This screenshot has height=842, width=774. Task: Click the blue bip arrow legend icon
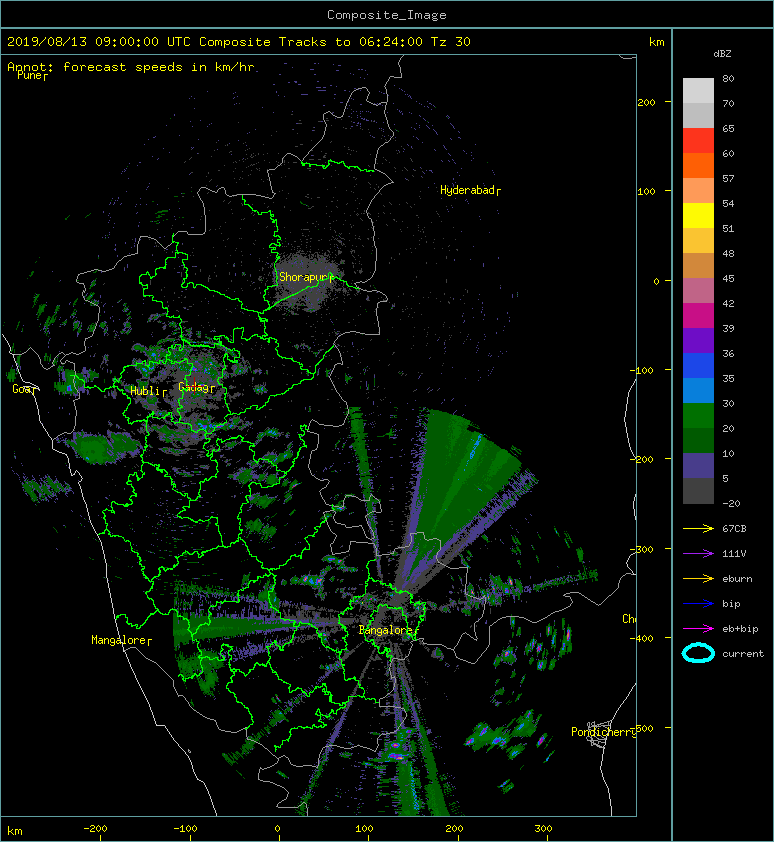click(x=698, y=604)
